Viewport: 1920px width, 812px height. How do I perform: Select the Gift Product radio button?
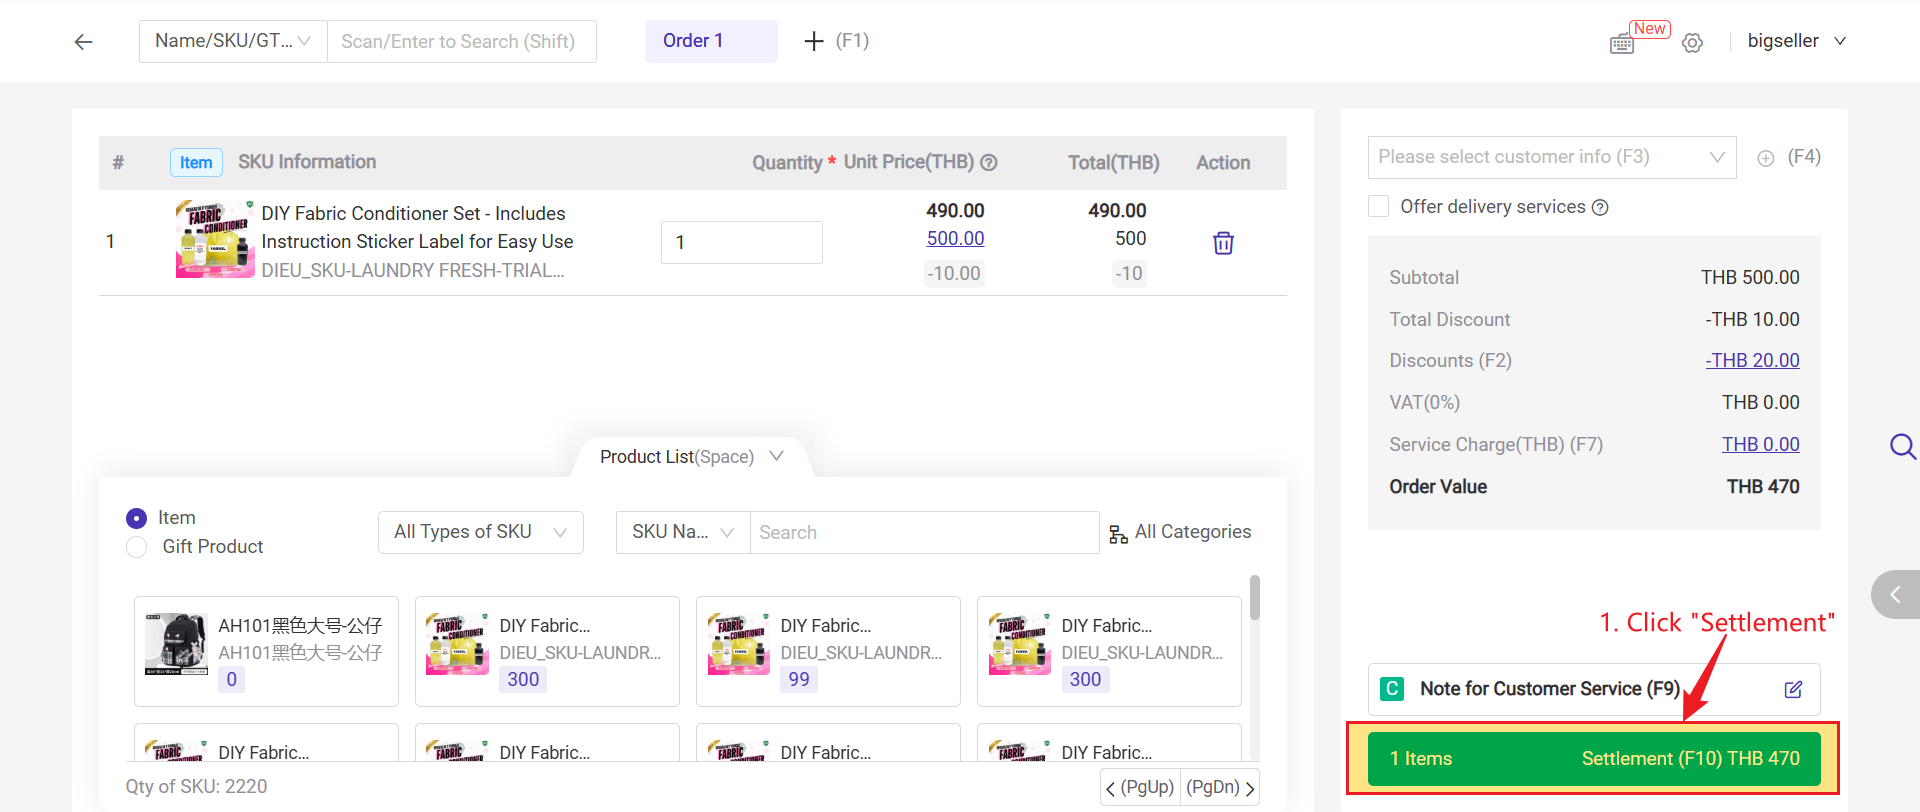136,547
